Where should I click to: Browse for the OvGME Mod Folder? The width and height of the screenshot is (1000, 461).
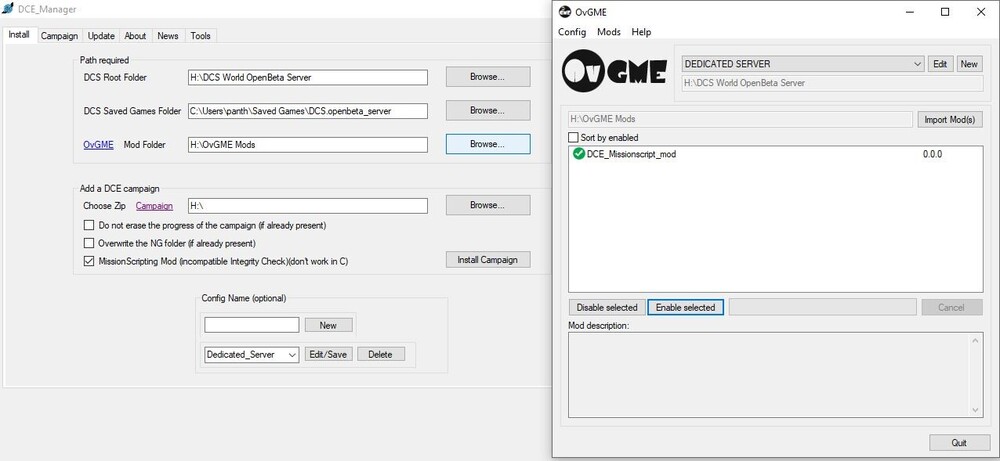488,144
